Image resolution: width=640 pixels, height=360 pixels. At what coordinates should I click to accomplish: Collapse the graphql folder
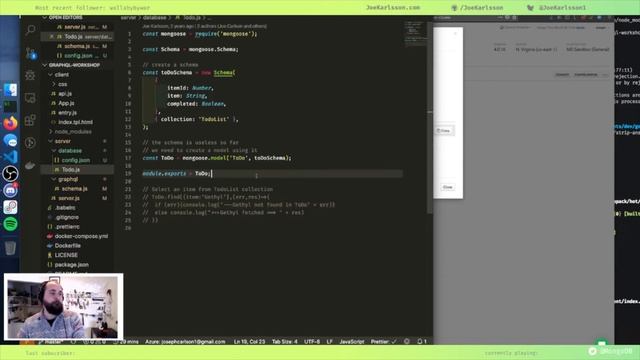(67, 179)
